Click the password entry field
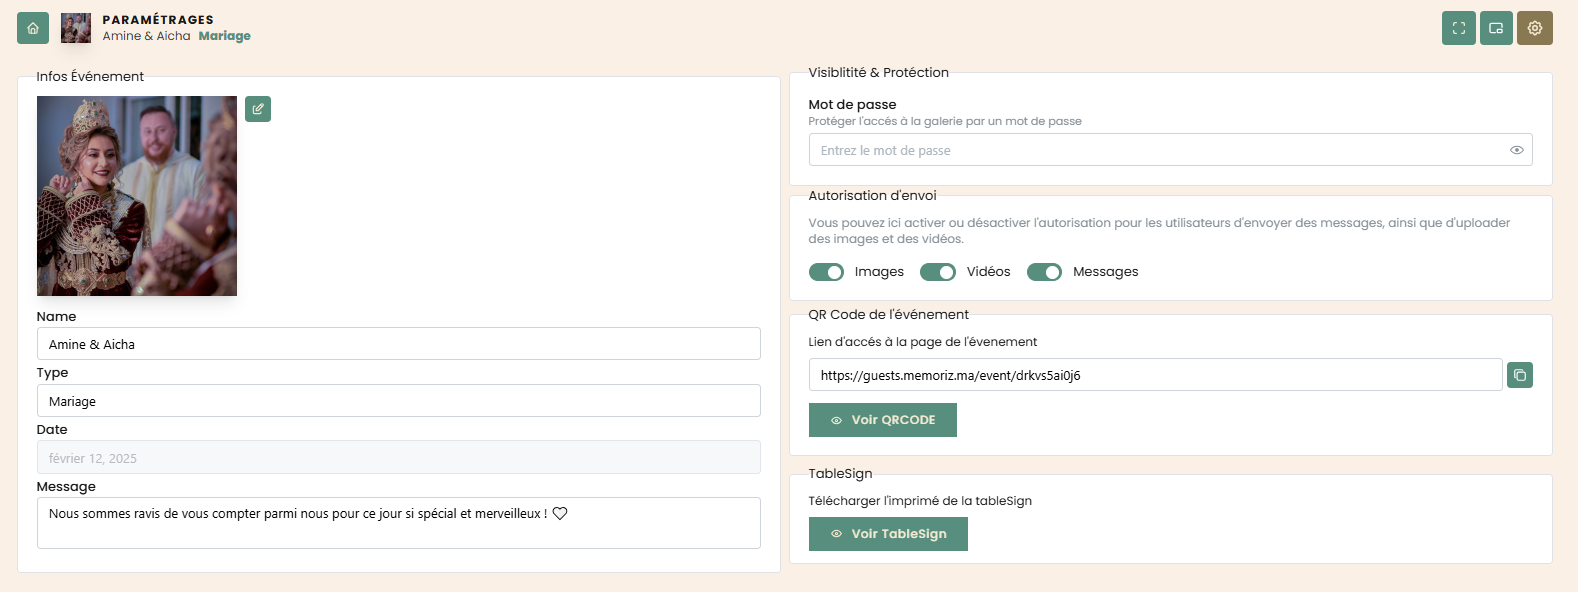The width and height of the screenshot is (1578, 592). point(1160,150)
